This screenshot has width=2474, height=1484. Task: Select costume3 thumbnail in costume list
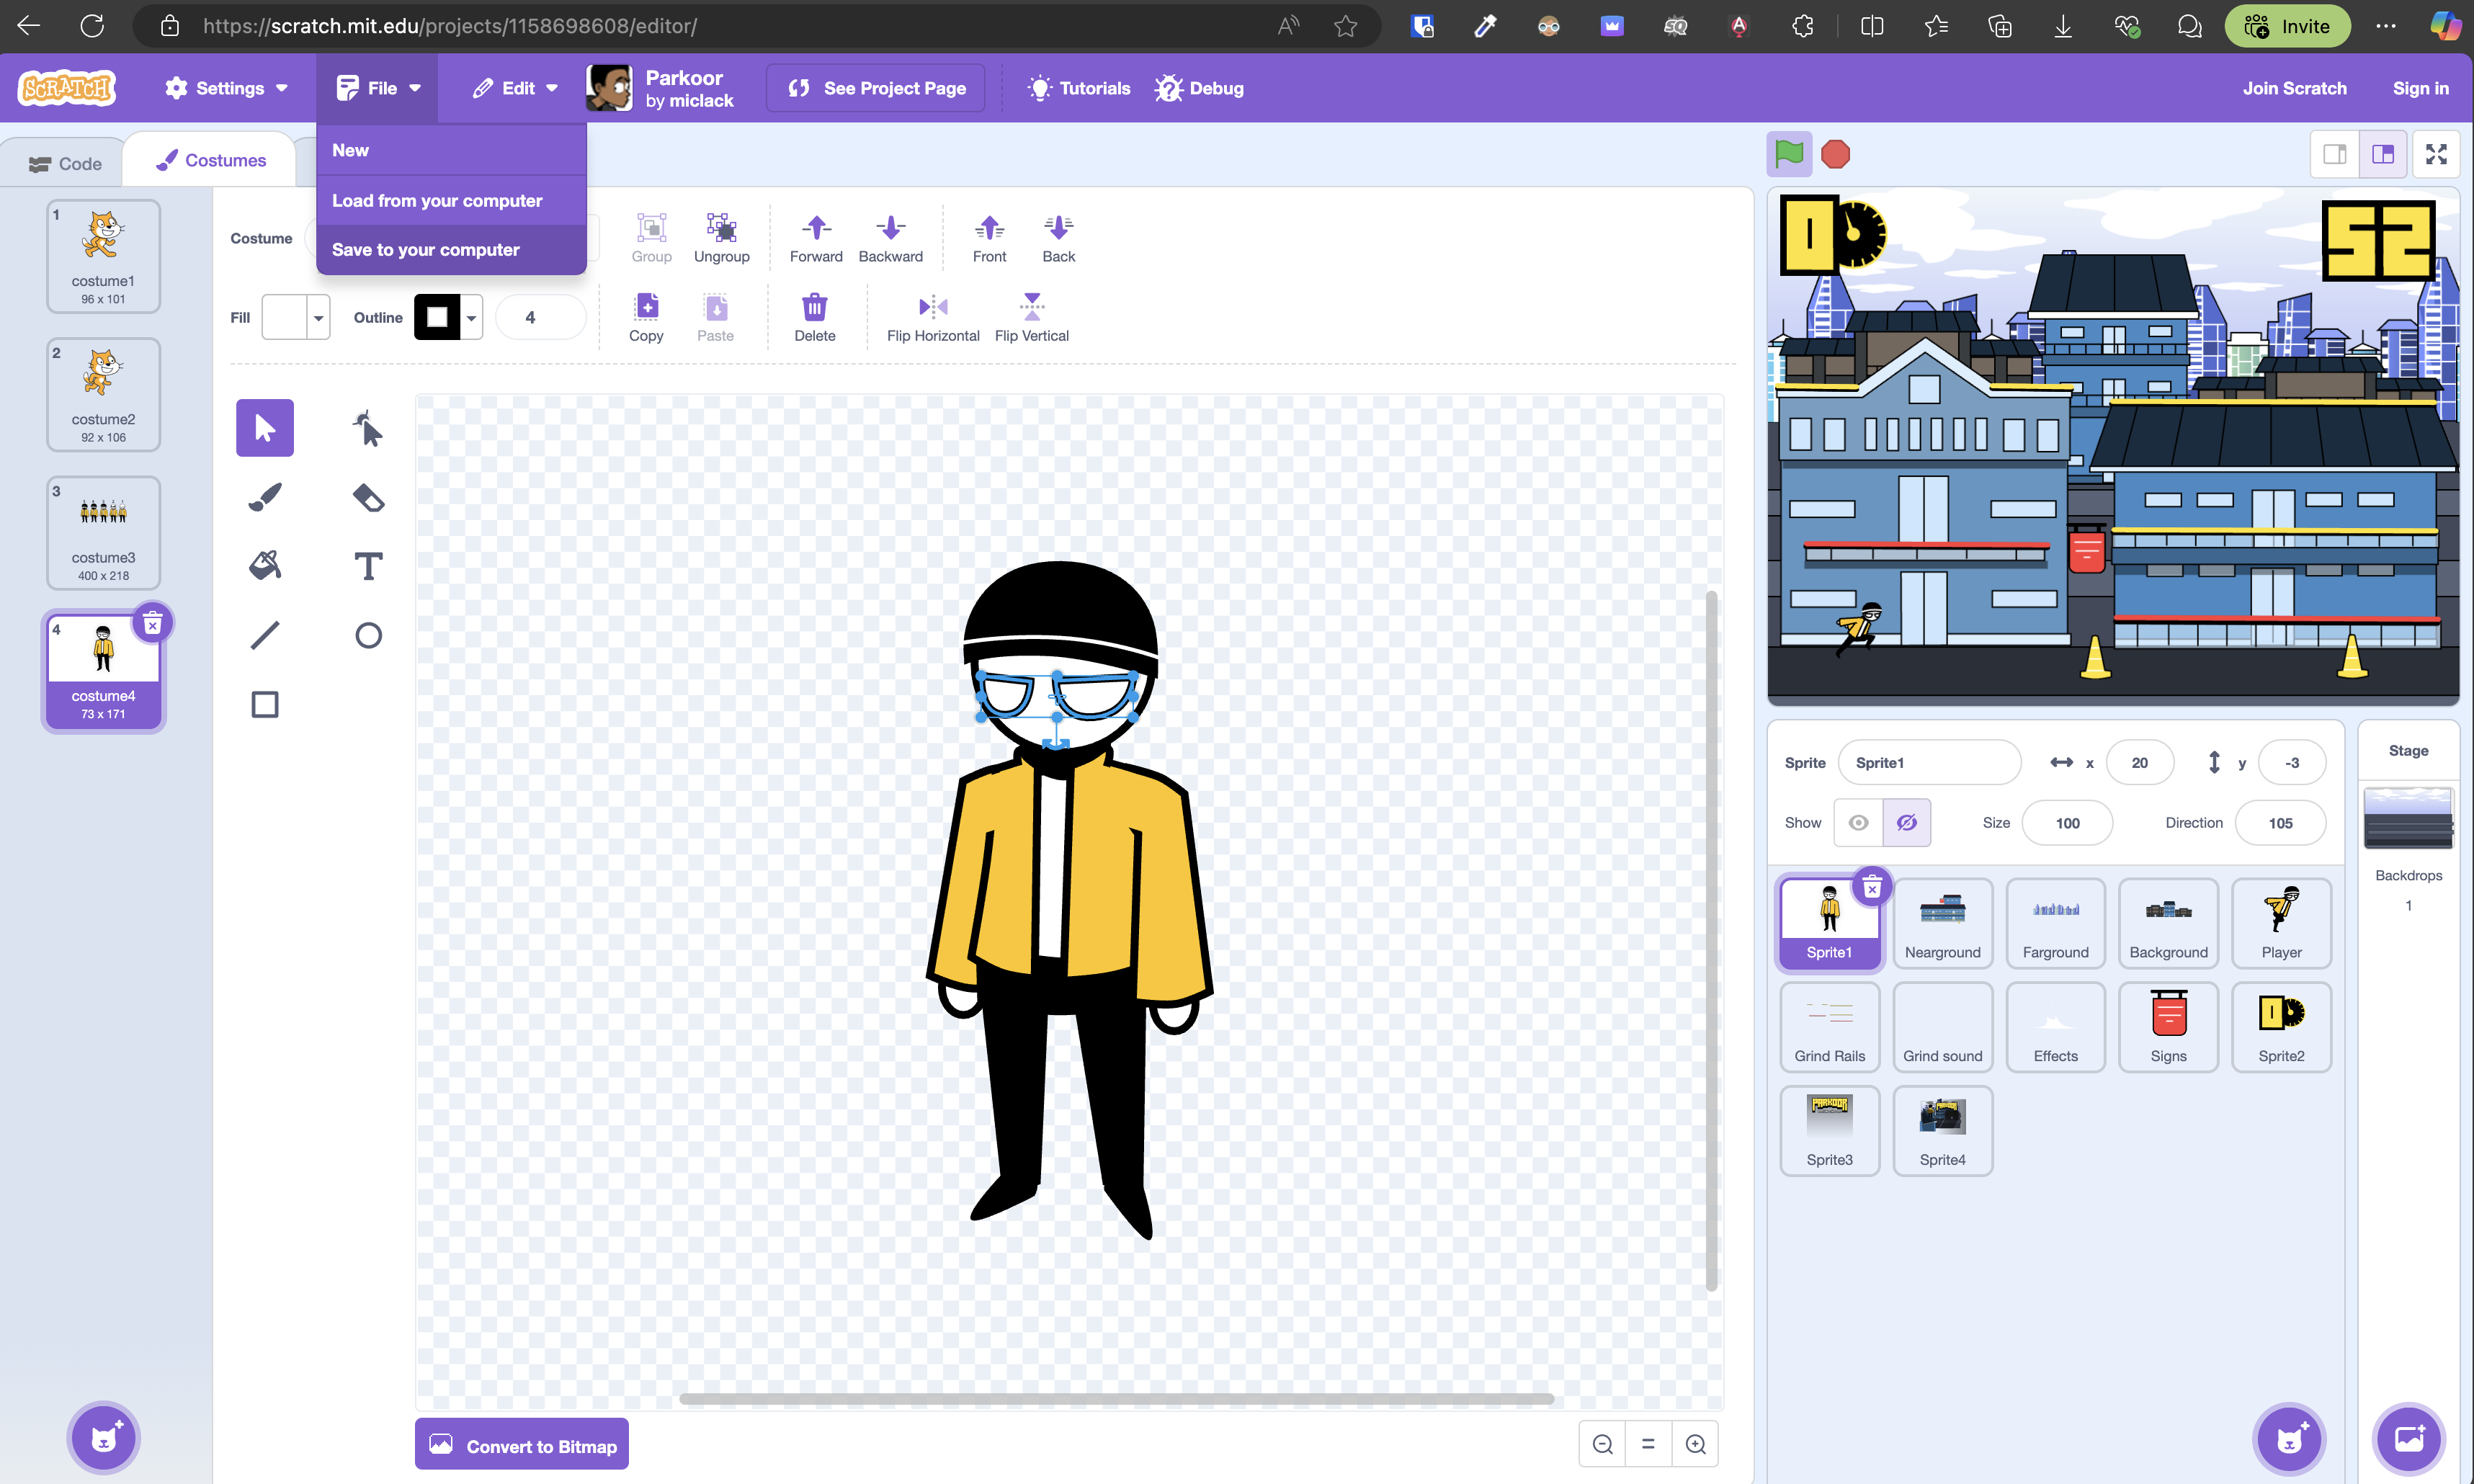coord(103,533)
